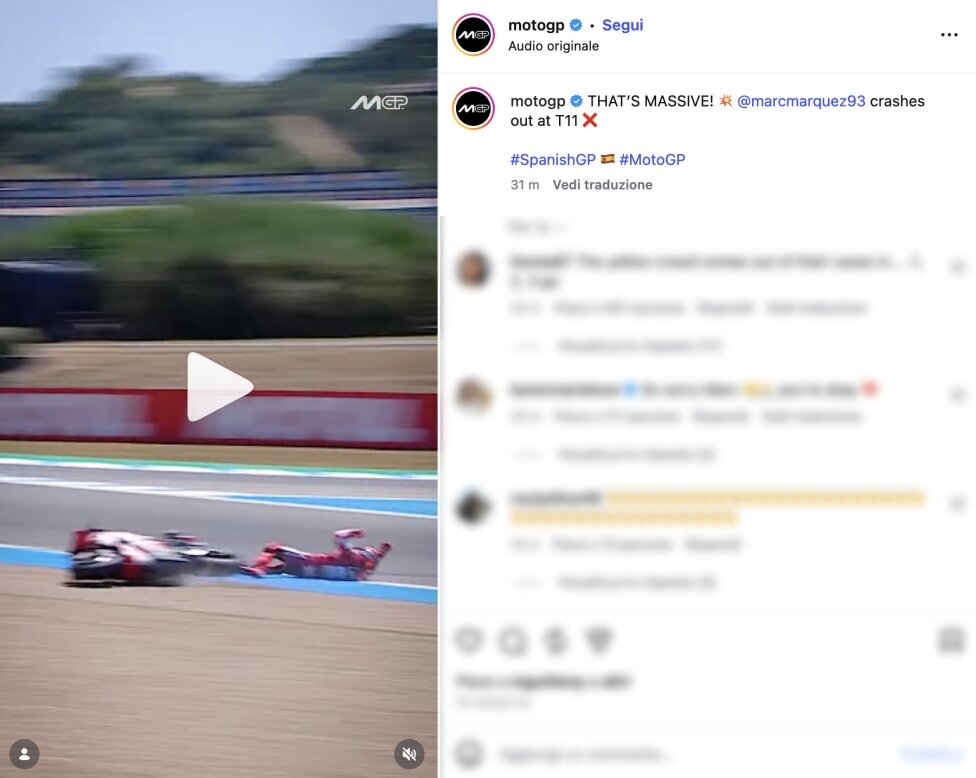Open the three-dot post options menu
The height and width of the screenshot is (778, 976).
pos(949,35)
